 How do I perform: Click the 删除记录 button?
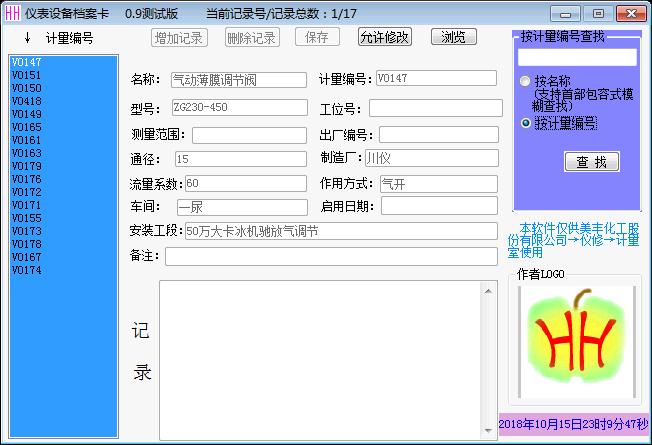tap(252, 38)
